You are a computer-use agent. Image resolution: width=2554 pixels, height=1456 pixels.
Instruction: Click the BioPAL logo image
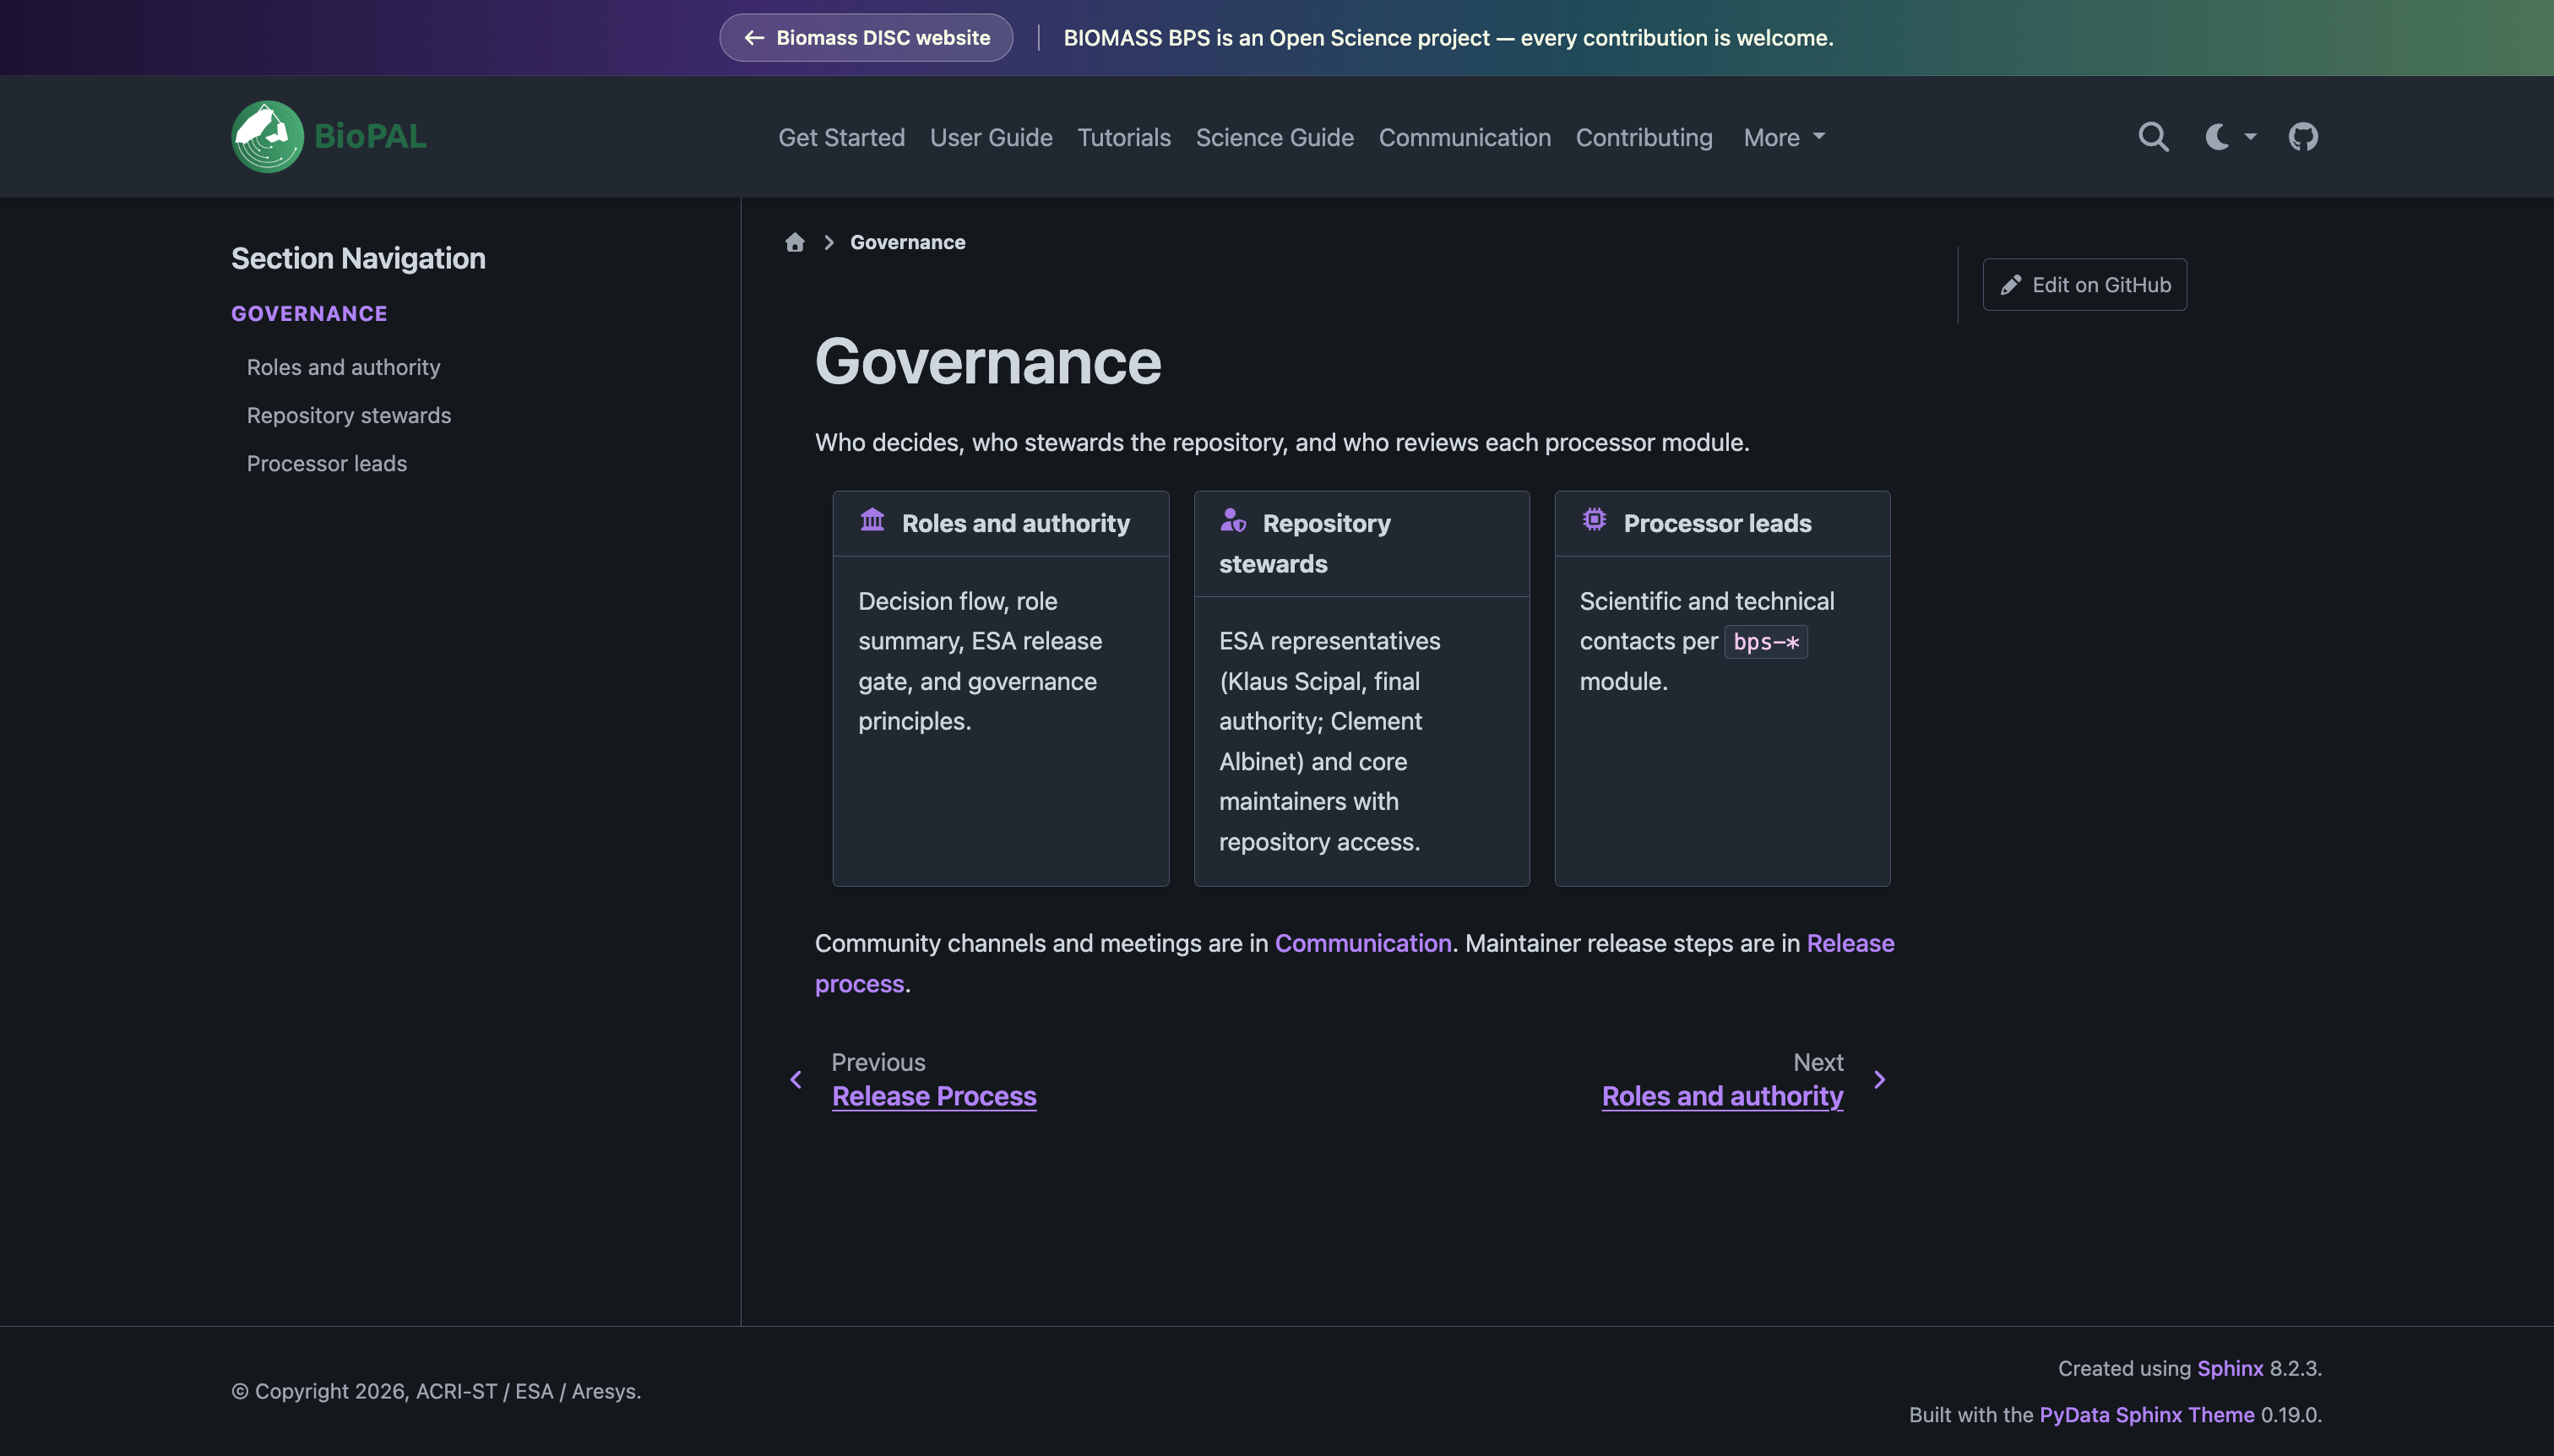[x=267, y=137]
